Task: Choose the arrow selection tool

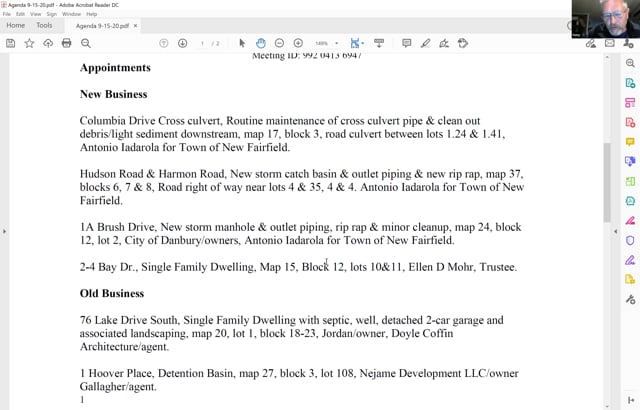Action: click(x=242, y=43)
